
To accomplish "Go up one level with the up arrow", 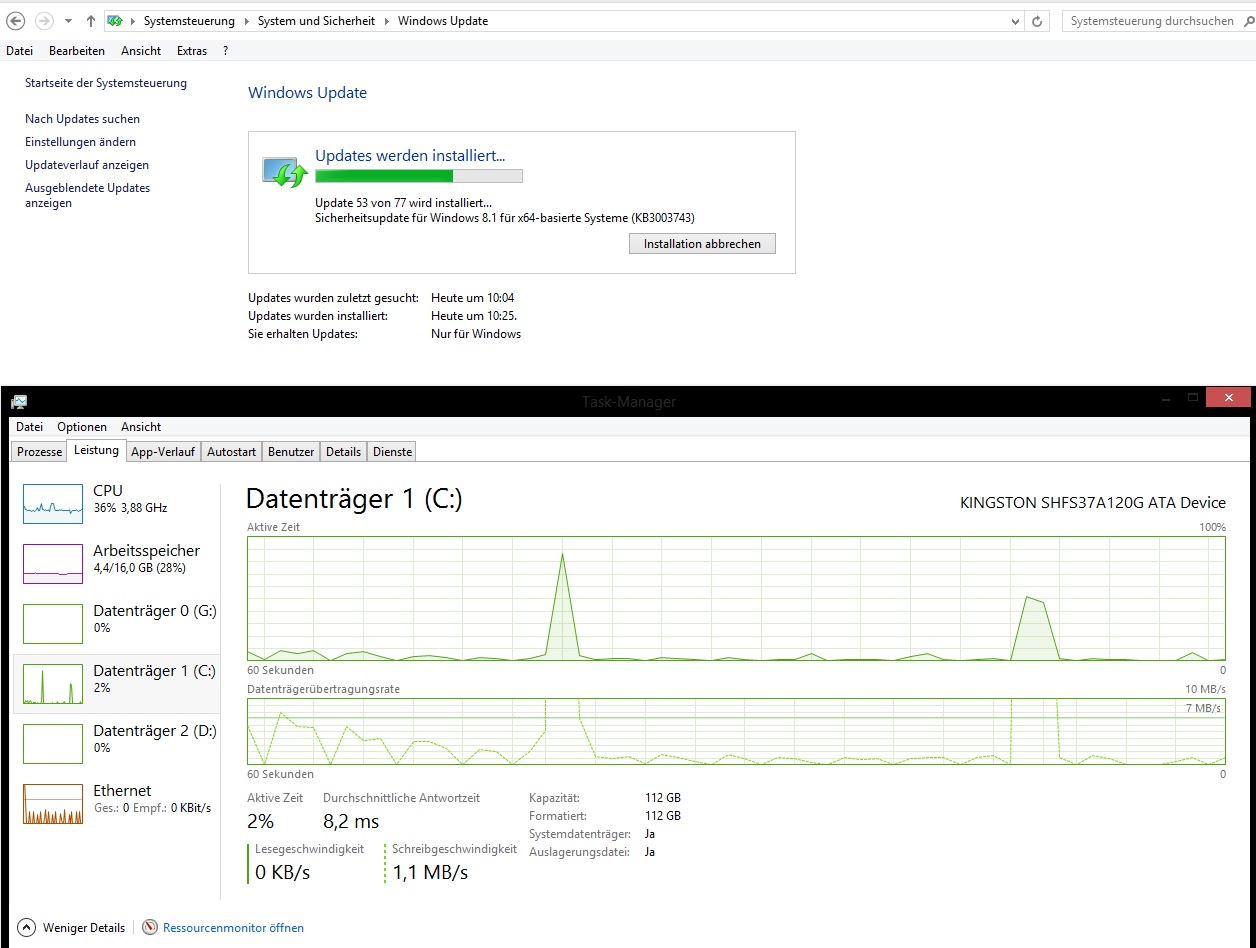I will (x=91, y=21).
